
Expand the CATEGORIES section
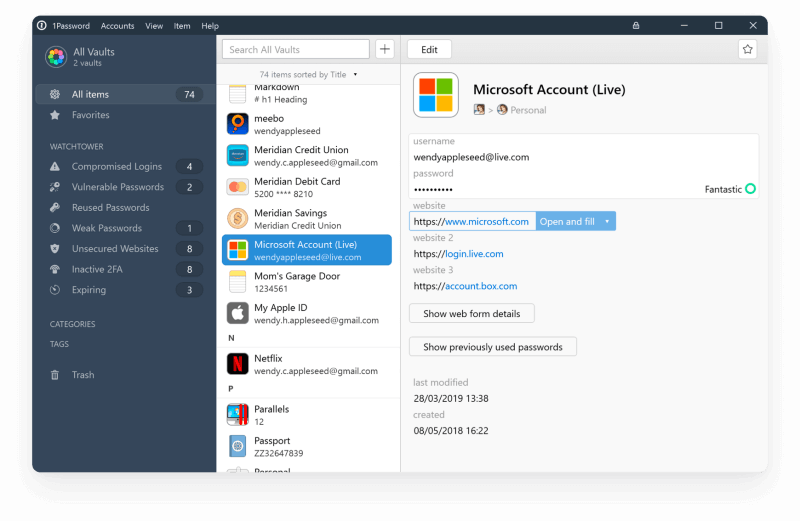click(72, 324)
